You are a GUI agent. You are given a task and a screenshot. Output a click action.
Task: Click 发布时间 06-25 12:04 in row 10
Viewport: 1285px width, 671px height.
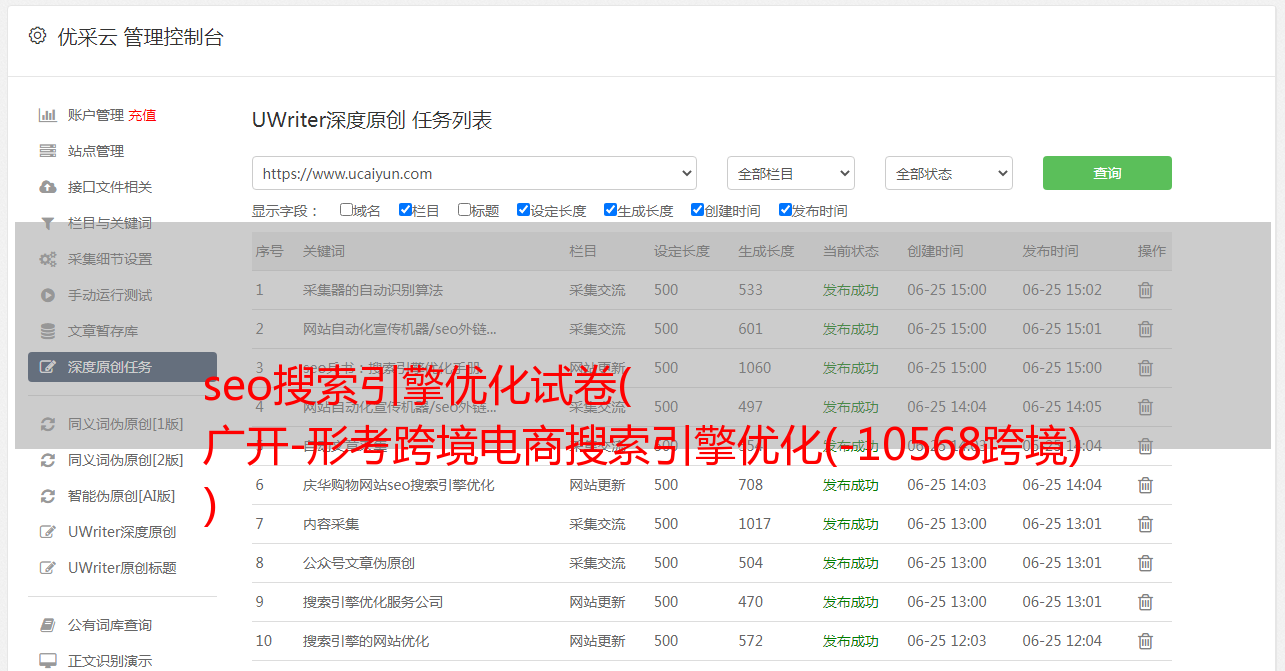[1062, 641]
